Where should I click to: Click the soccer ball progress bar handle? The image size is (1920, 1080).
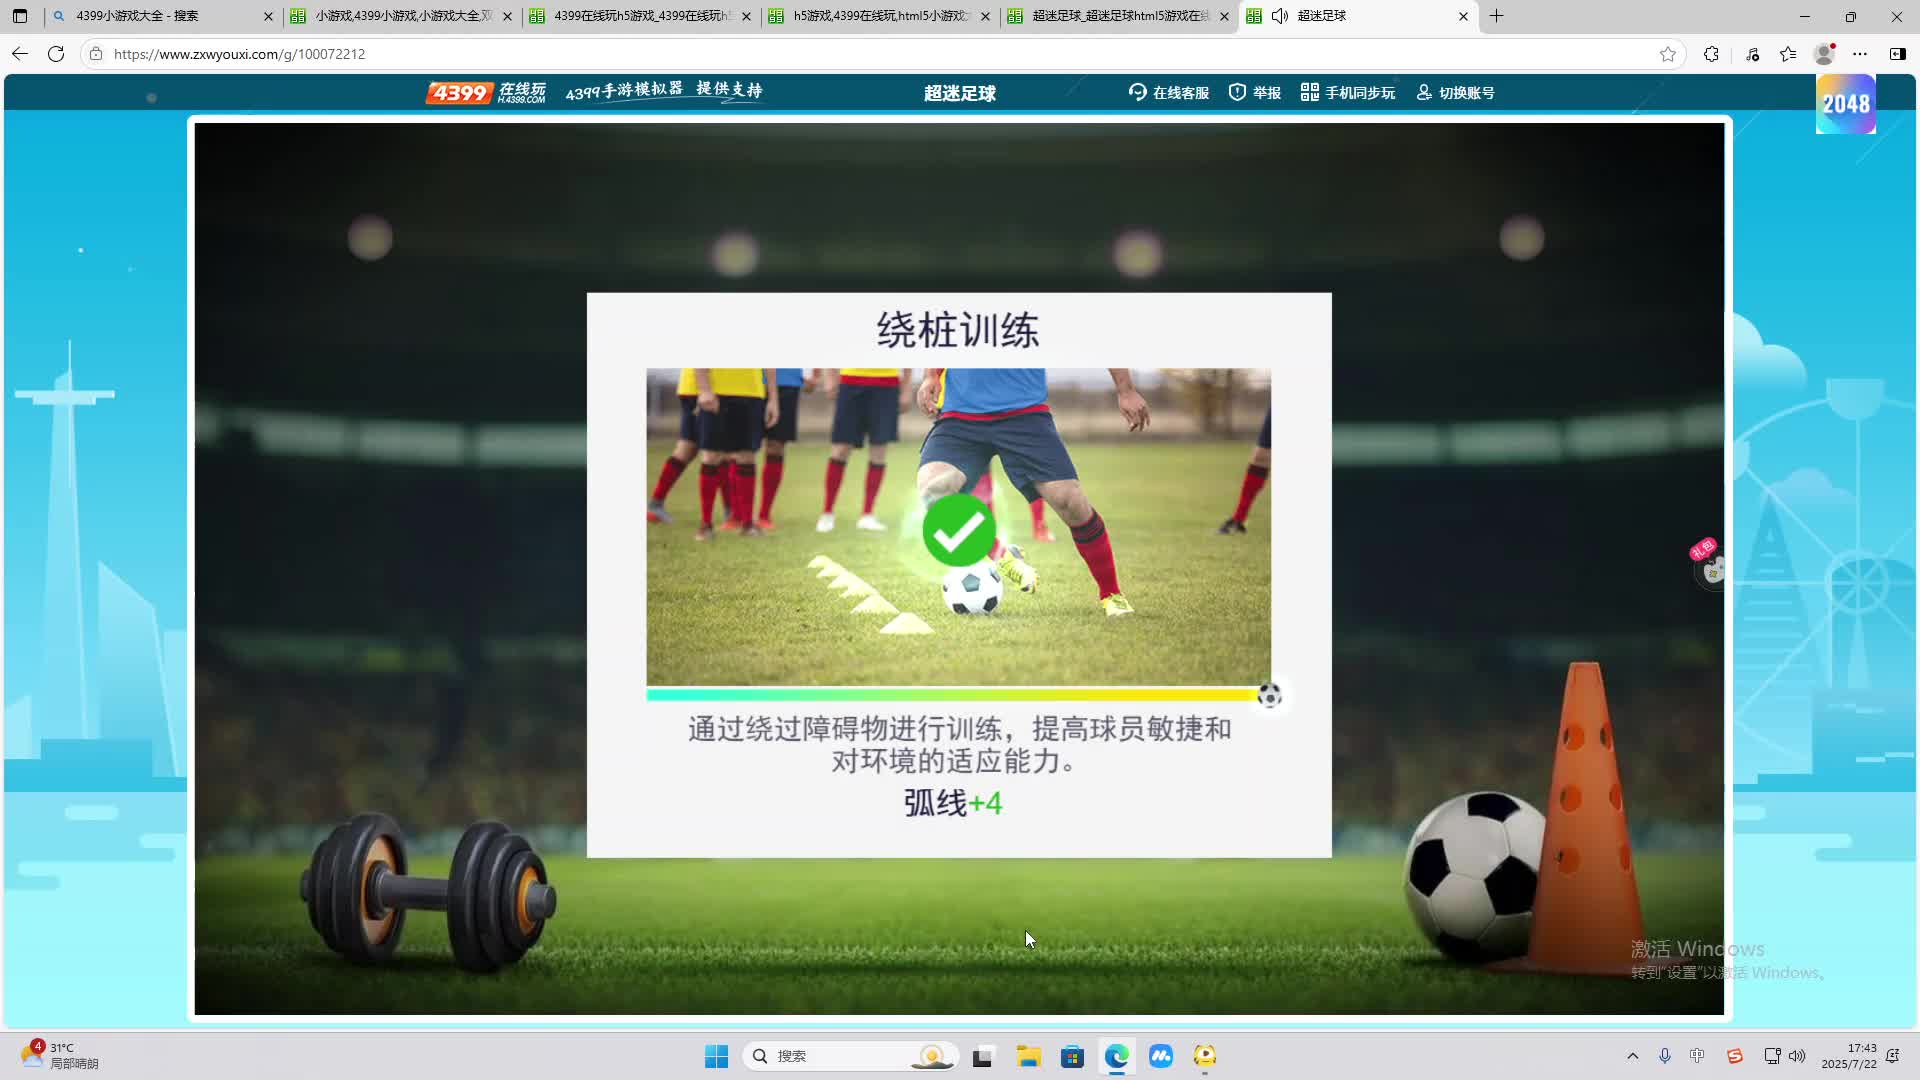pos(1269,695)
